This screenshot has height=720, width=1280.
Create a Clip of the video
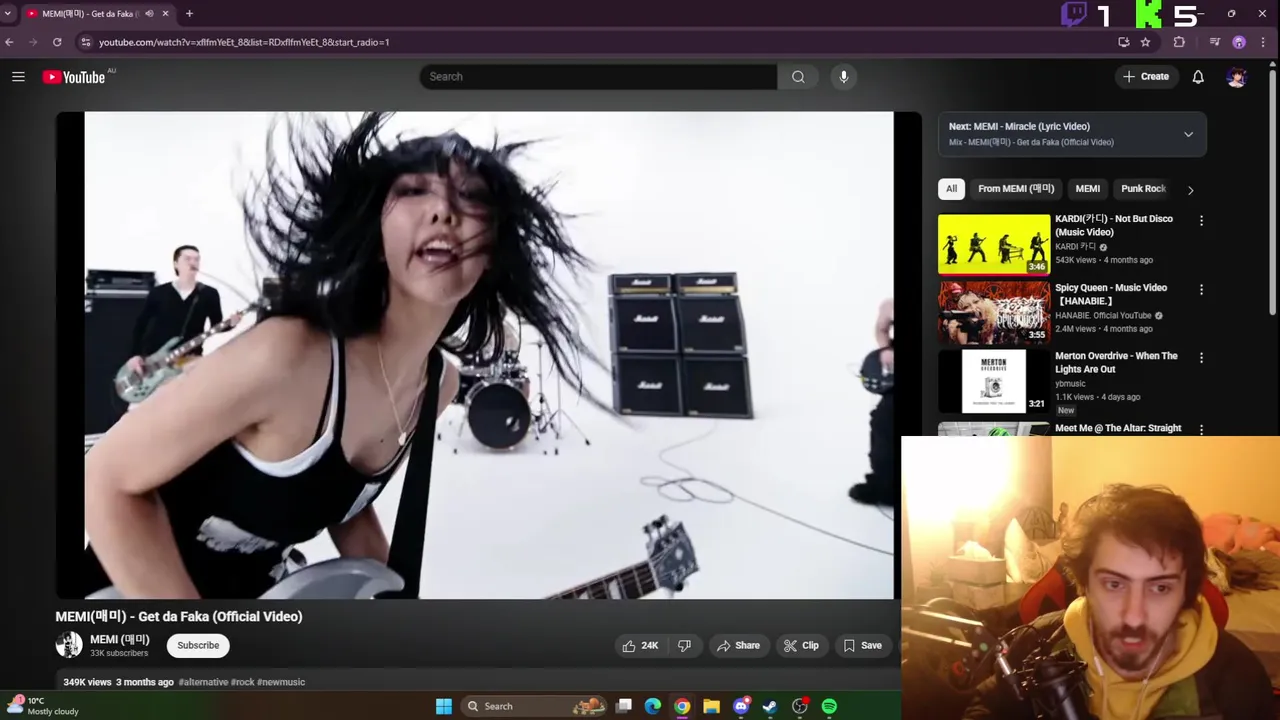click(801, 645)
